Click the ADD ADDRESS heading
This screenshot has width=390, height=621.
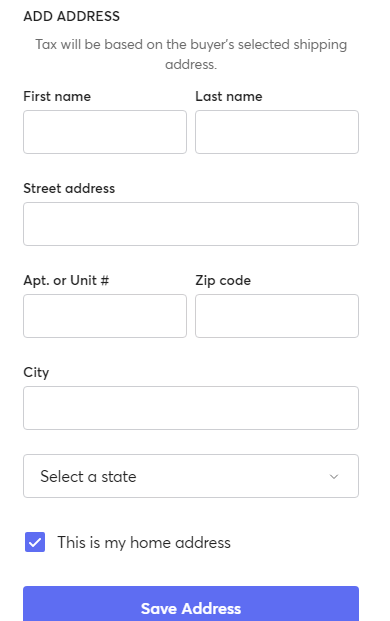(x=72, y=16)
